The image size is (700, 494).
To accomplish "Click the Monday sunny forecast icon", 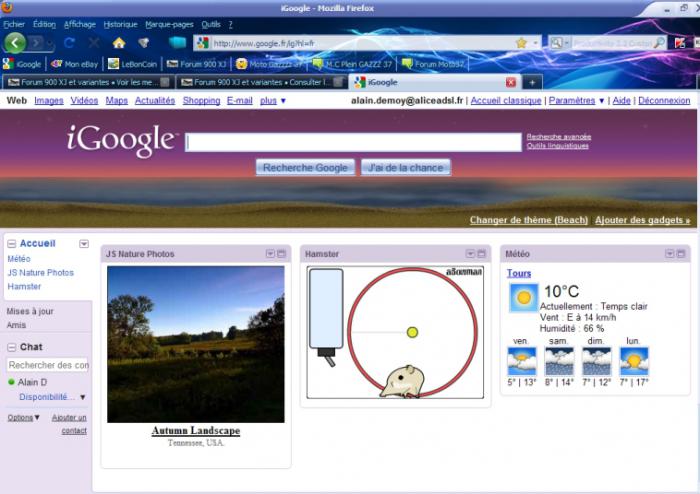I will [634, 361].
